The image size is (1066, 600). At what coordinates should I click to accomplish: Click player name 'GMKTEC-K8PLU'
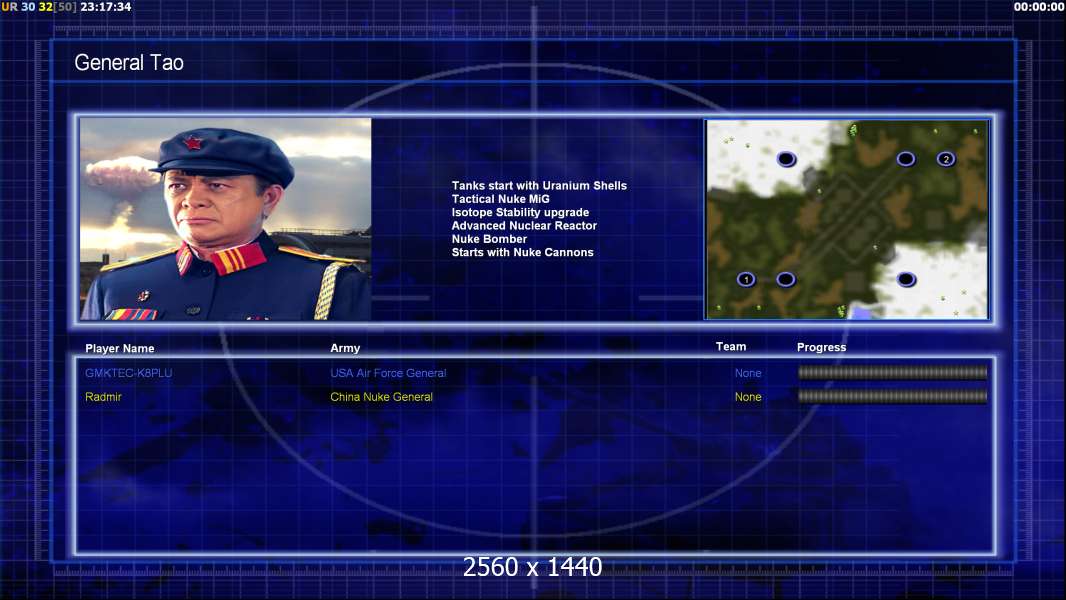pyautogui.click(x=128, y=373)
